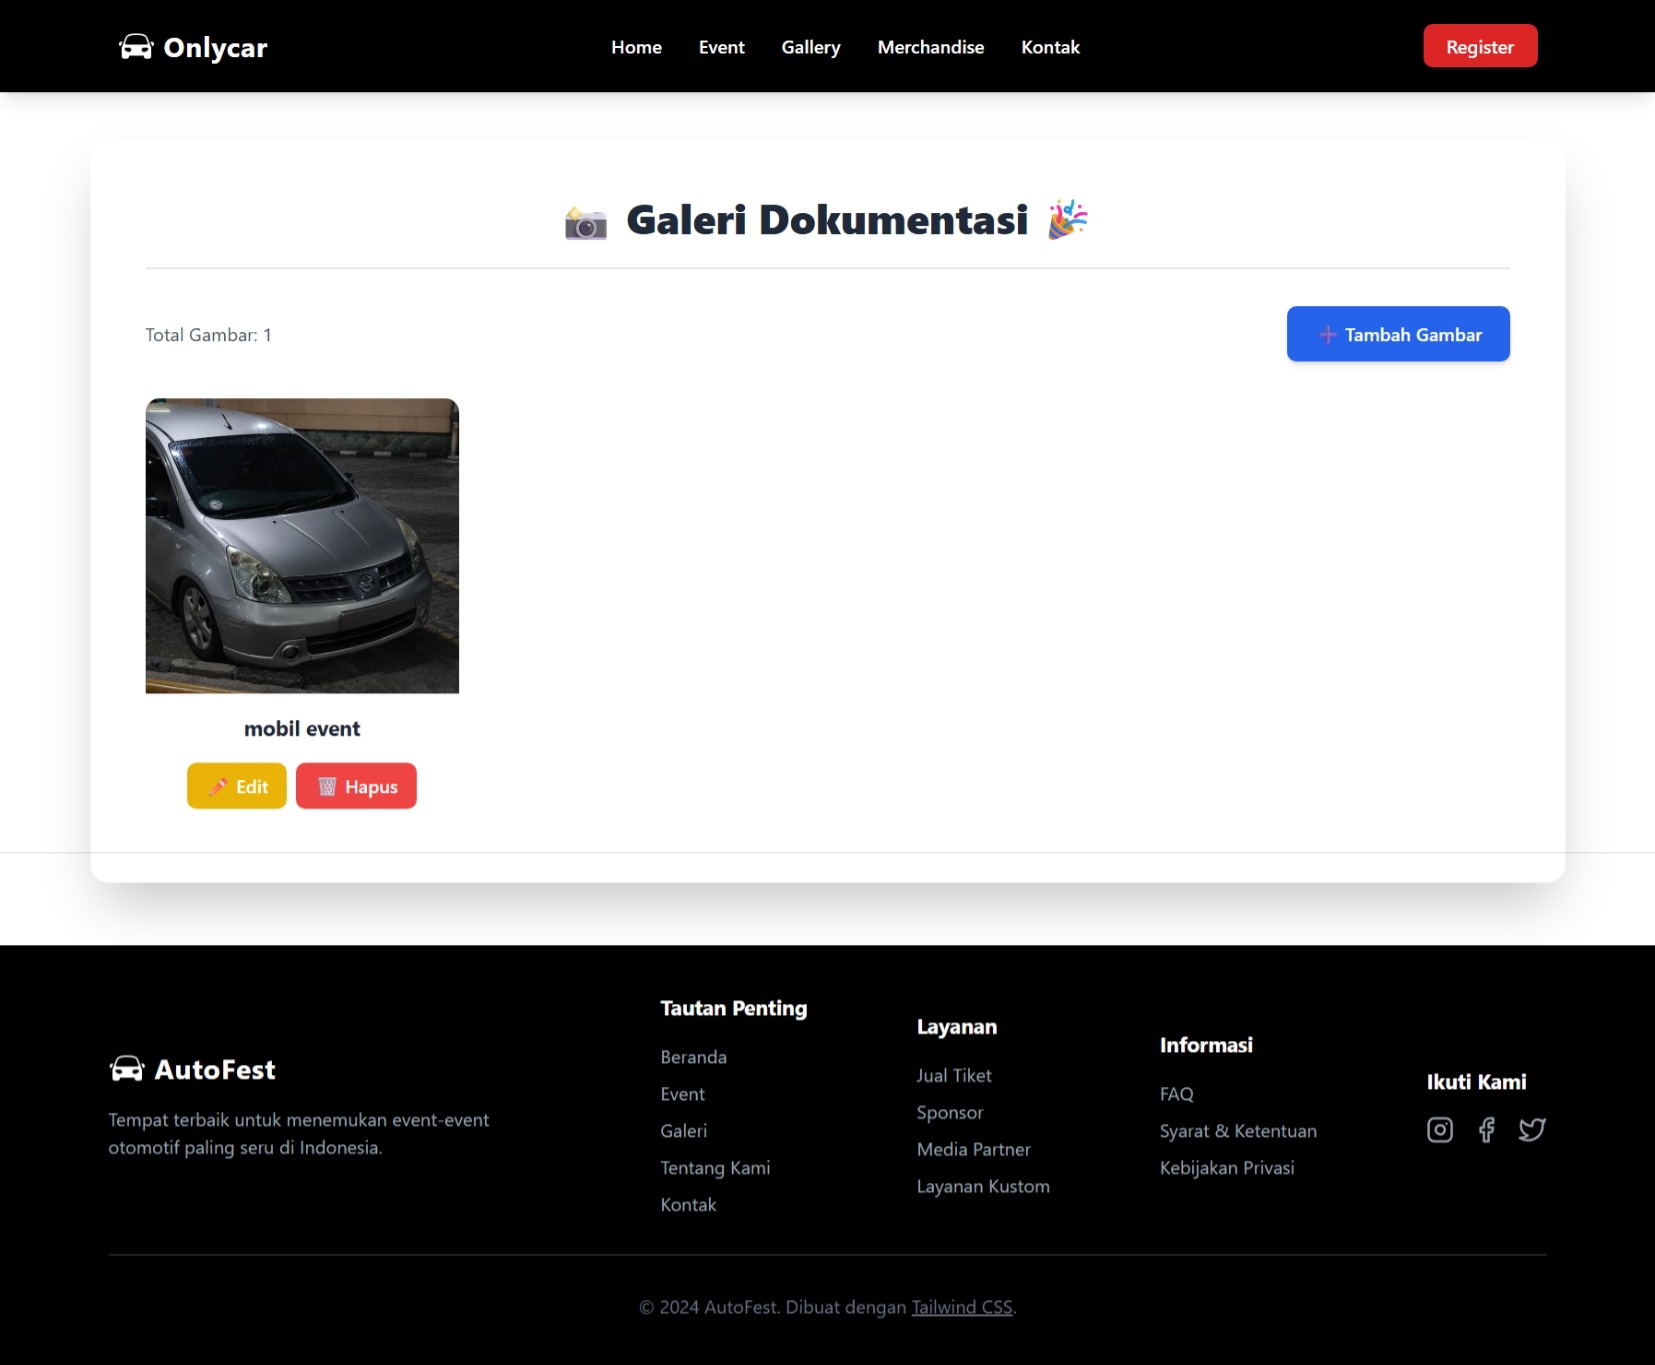The image size is (1655, 1365).
Task: Open Merchandise from the navbar
Action: 930,47
